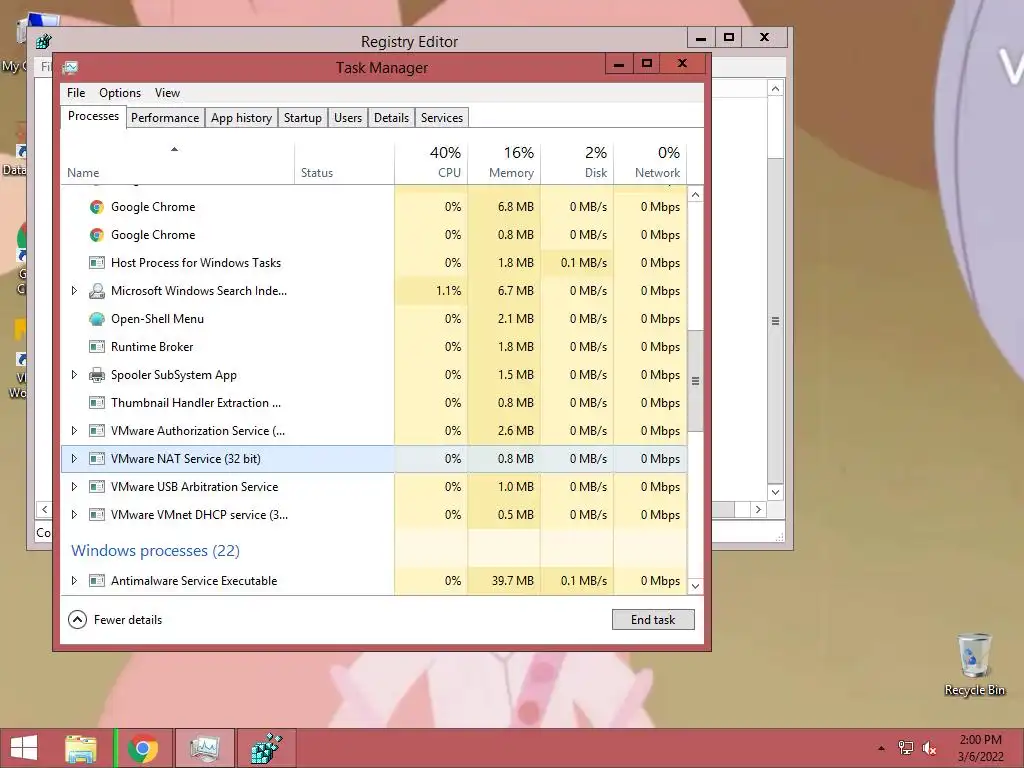Click the VMware NAT Service icon
Image resolution: width=1024 pixels, height=768 pixels.
(x=97, y=459)
